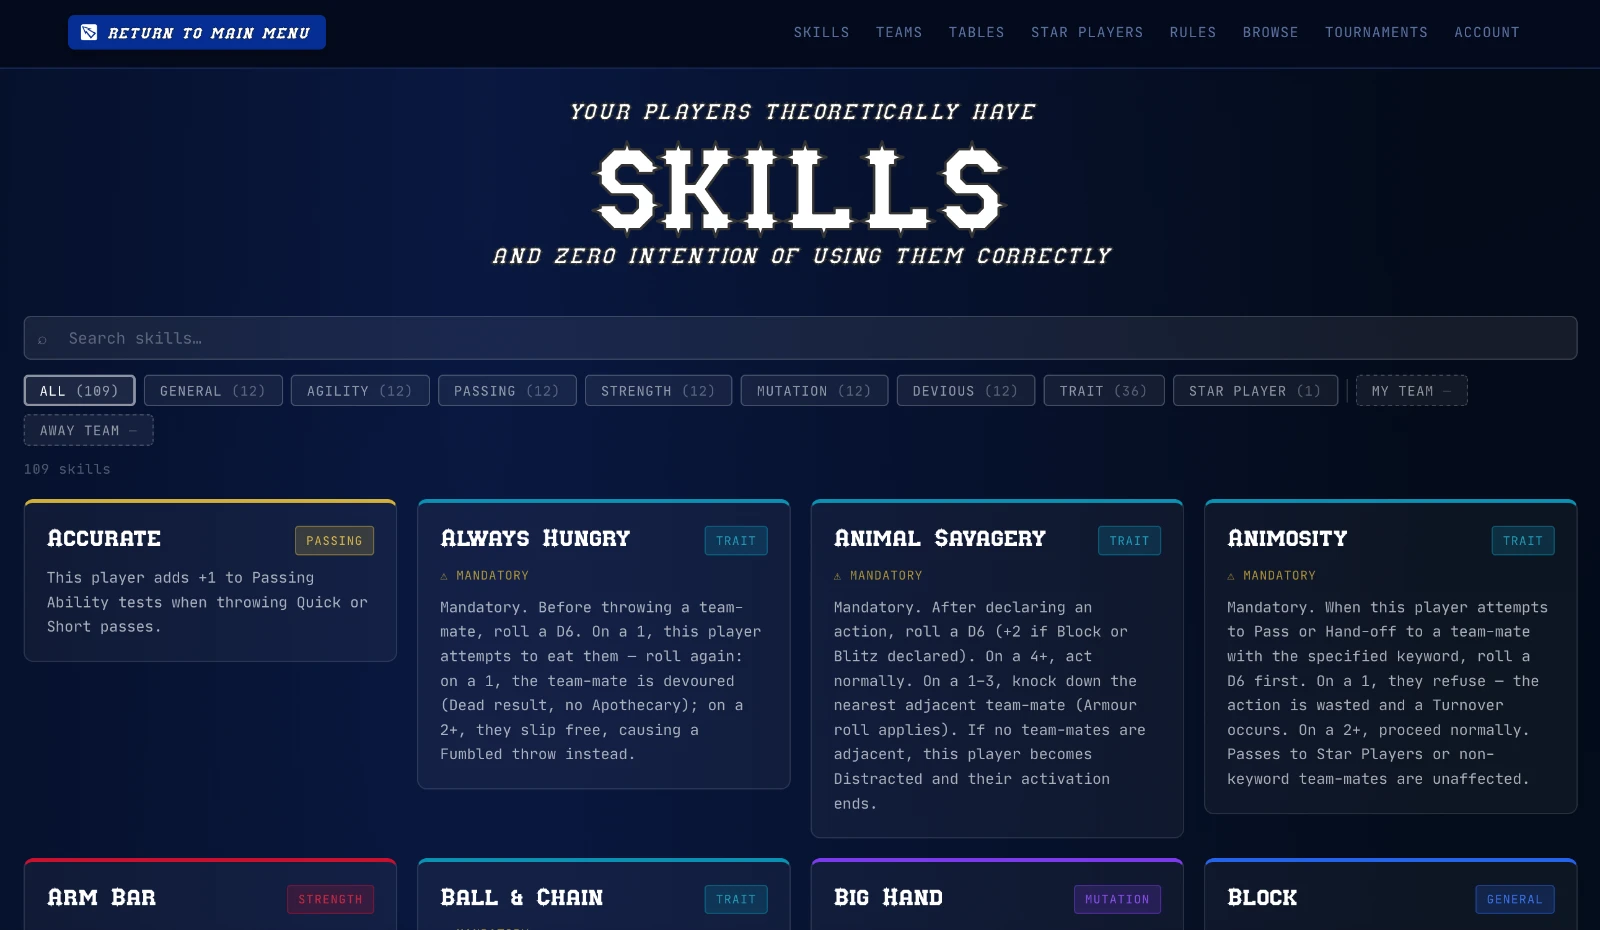Click the Animal Savagery title

(x=939, y=539)
